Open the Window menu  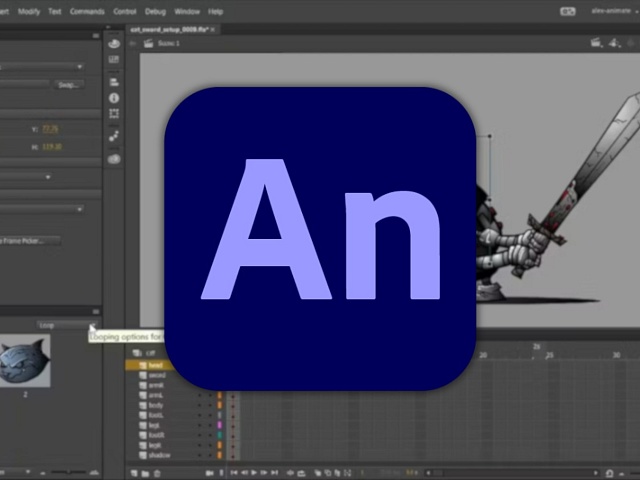187,11
